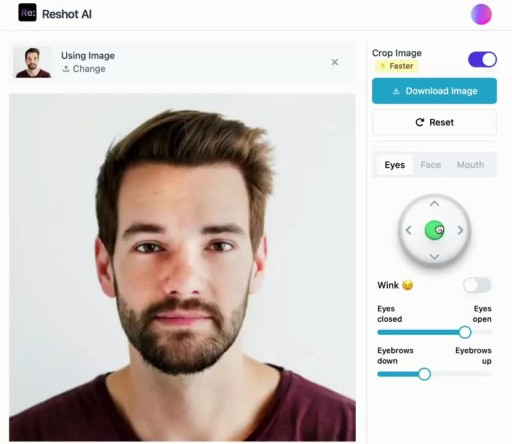The image size is (512, 444).
Task: Open the gradient user avatar menu
Action: (x=481, y=14)
